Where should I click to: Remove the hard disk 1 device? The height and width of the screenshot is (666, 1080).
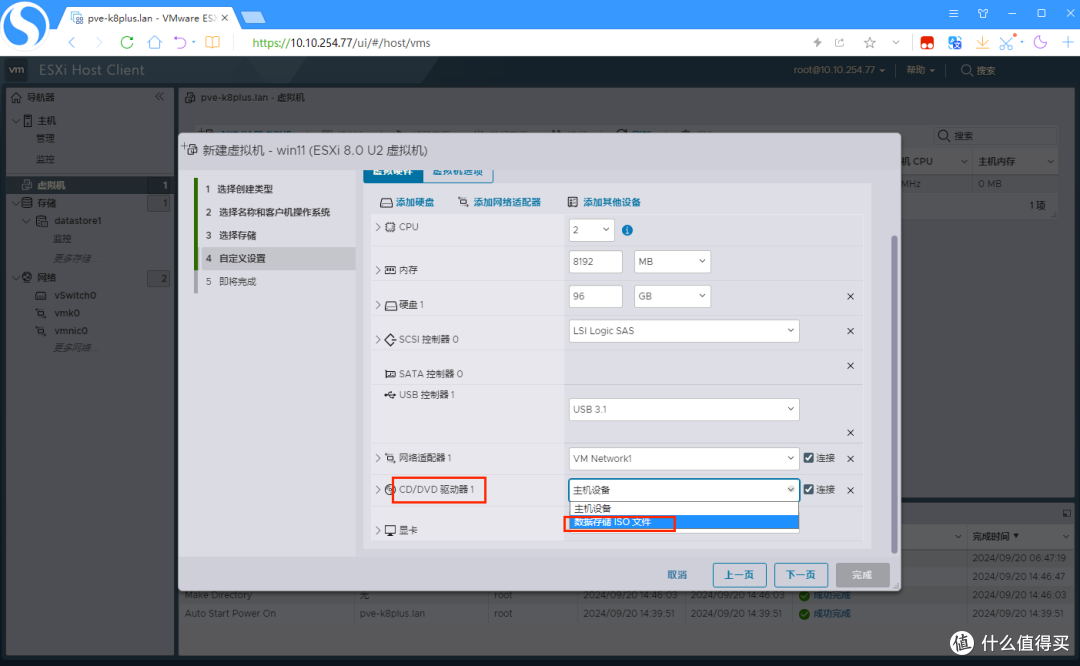point(850,296)
